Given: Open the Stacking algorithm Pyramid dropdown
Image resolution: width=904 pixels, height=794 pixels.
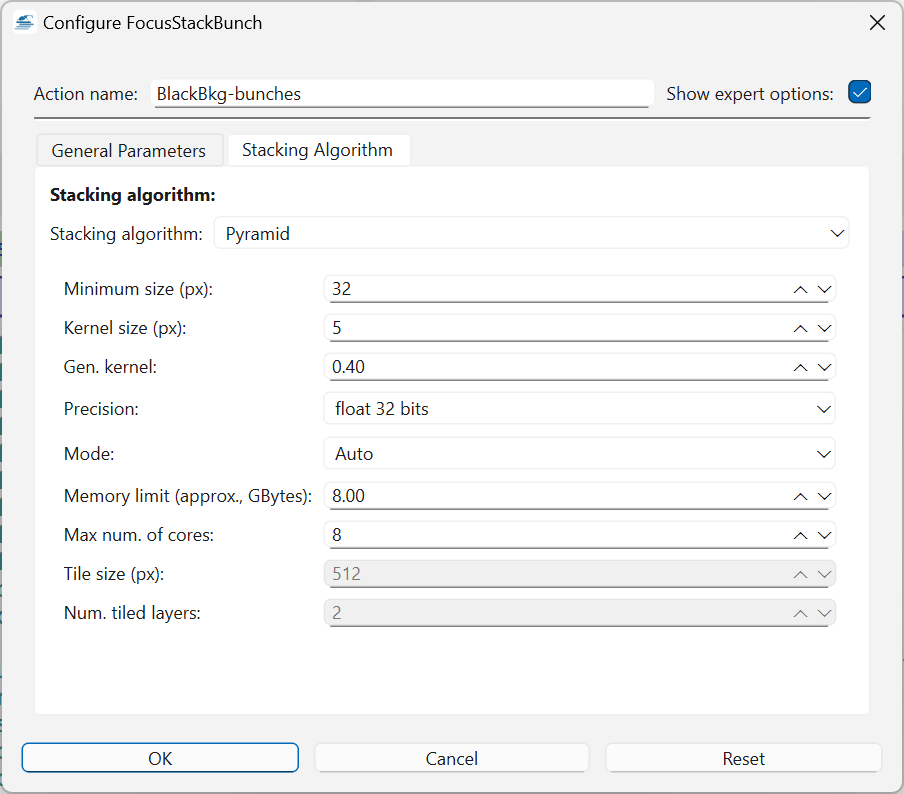Looking at the screenshot, I should [x=531, y=233].
